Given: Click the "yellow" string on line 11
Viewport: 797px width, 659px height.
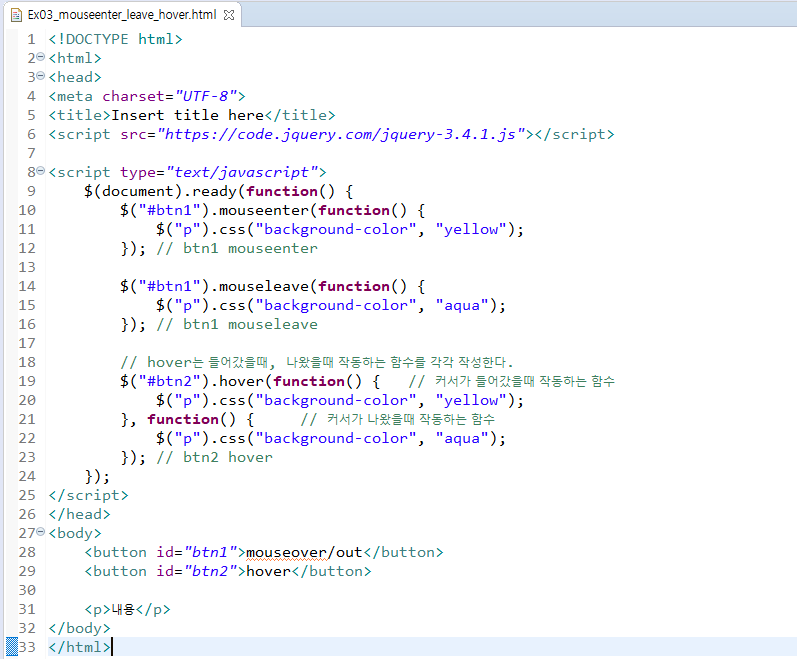Looking at the screenshot, I should pyautogui.click(x=471, y=229).
